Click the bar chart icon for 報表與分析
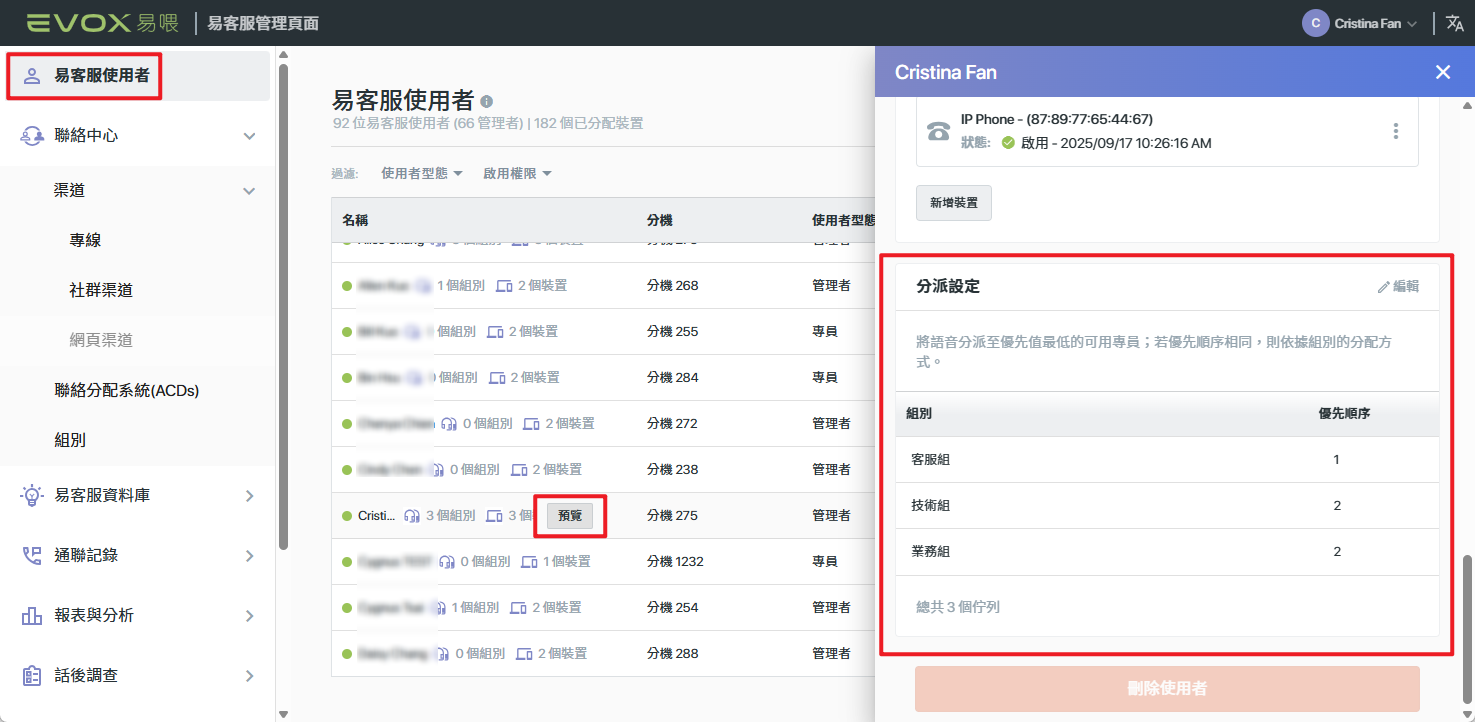 click(32, 615)
